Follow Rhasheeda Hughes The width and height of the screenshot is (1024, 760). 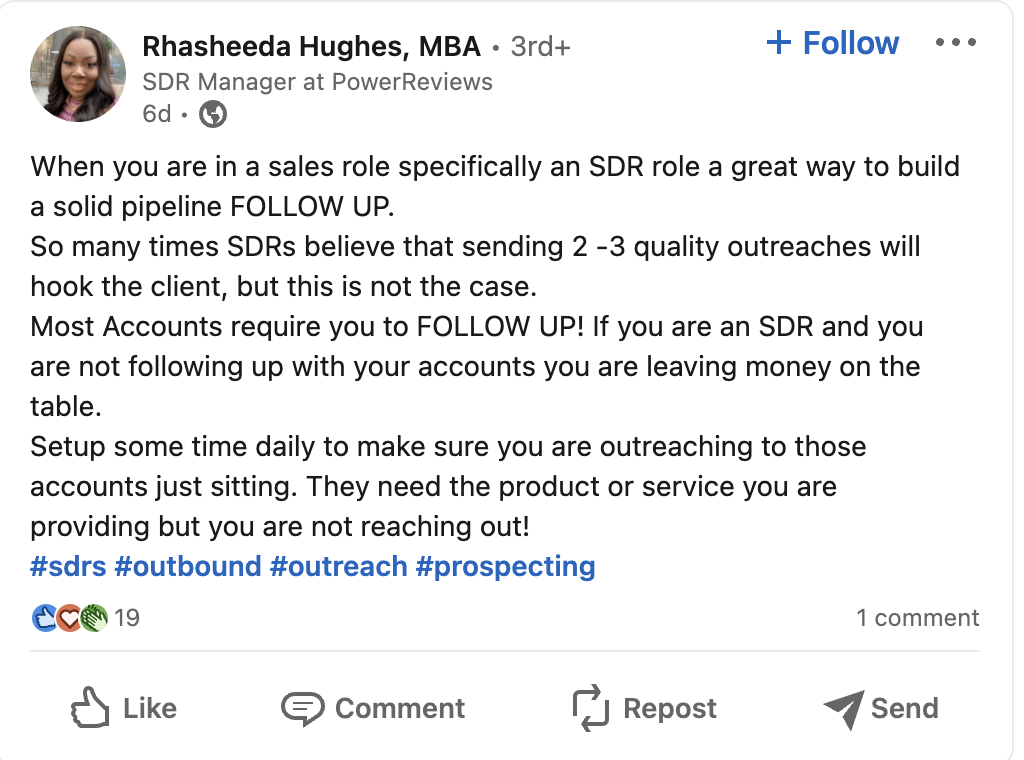(832, 43)
